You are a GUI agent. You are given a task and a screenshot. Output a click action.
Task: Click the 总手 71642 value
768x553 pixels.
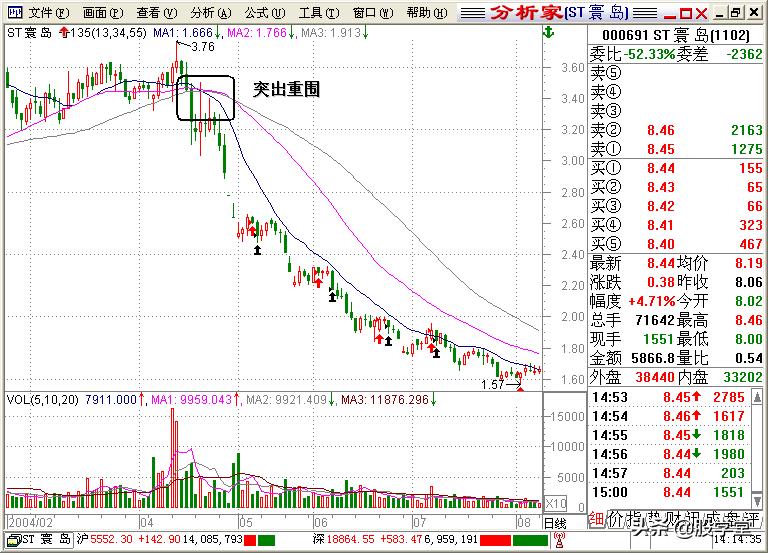point(655,320)
